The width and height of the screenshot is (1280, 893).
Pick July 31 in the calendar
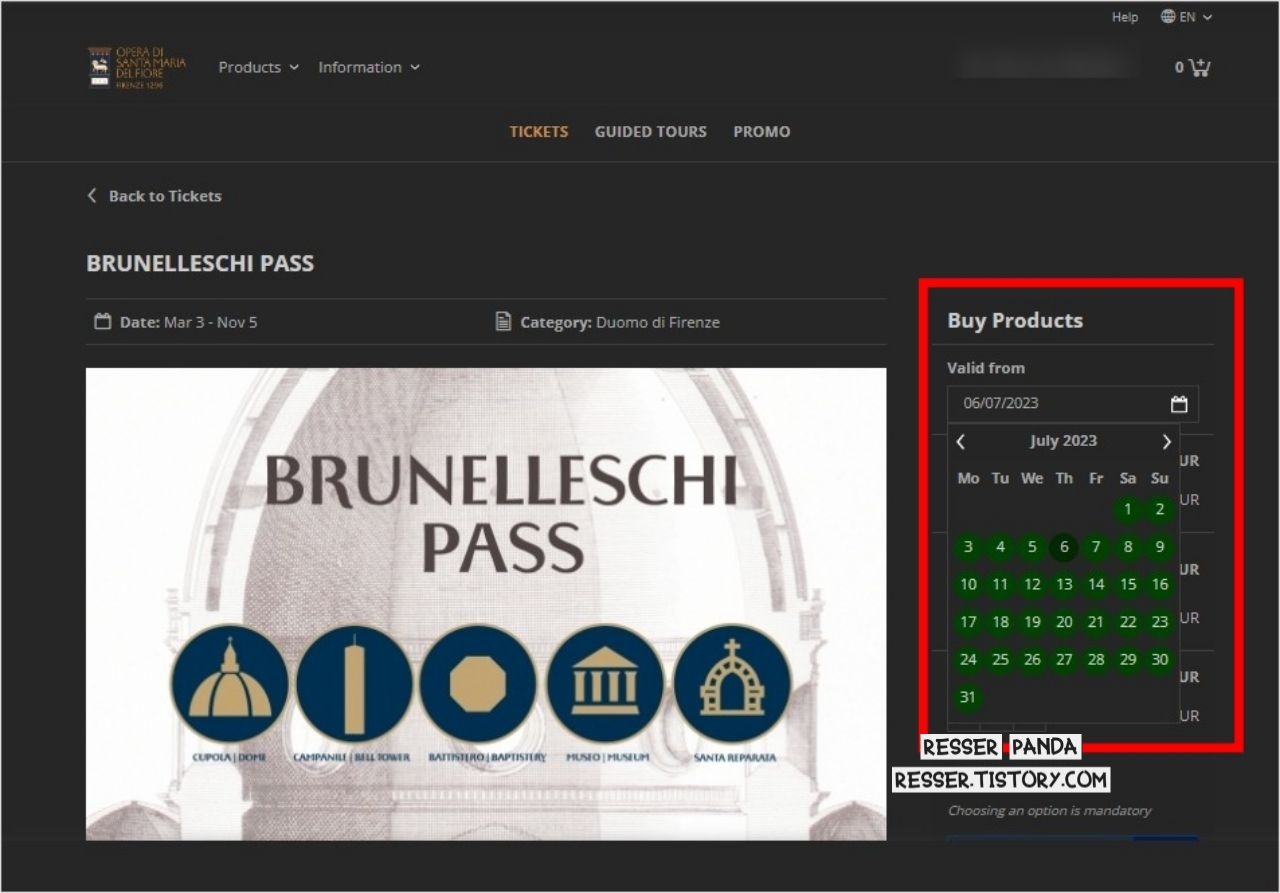[968, 697]
